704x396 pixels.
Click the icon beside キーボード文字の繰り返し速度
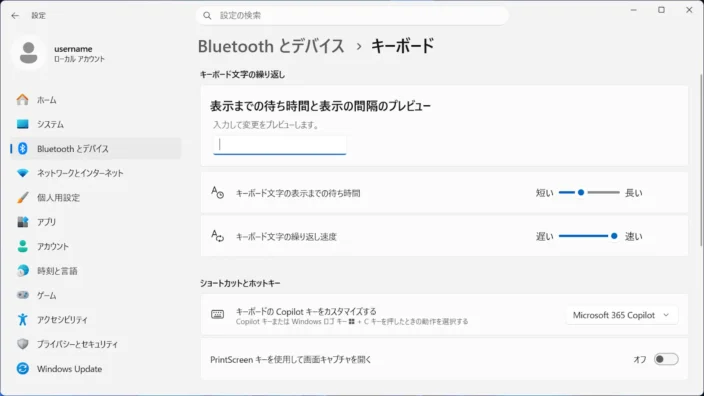point(217,236)
